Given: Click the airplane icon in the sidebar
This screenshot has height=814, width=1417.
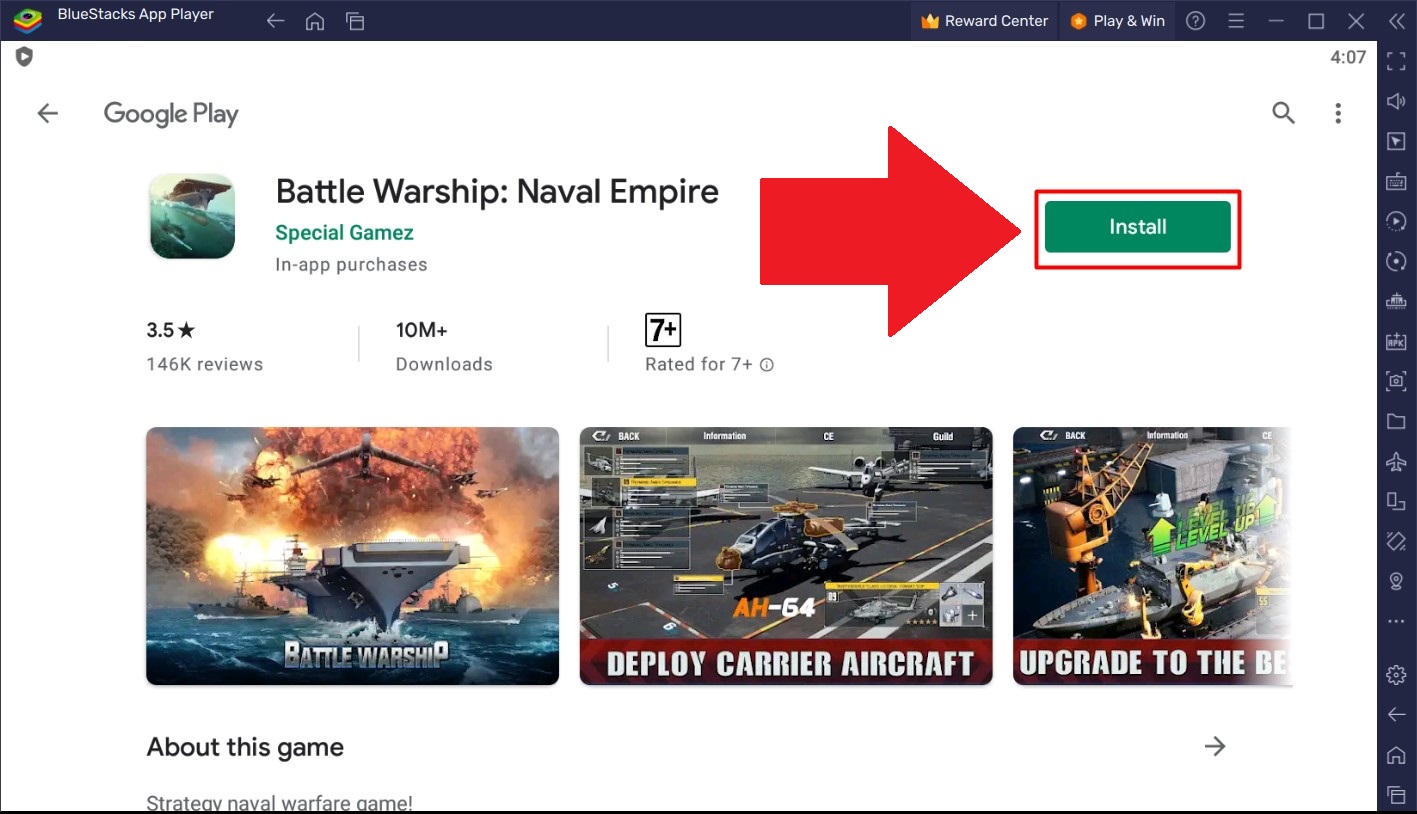Looking at the screenshot, I should point(1396,461).
